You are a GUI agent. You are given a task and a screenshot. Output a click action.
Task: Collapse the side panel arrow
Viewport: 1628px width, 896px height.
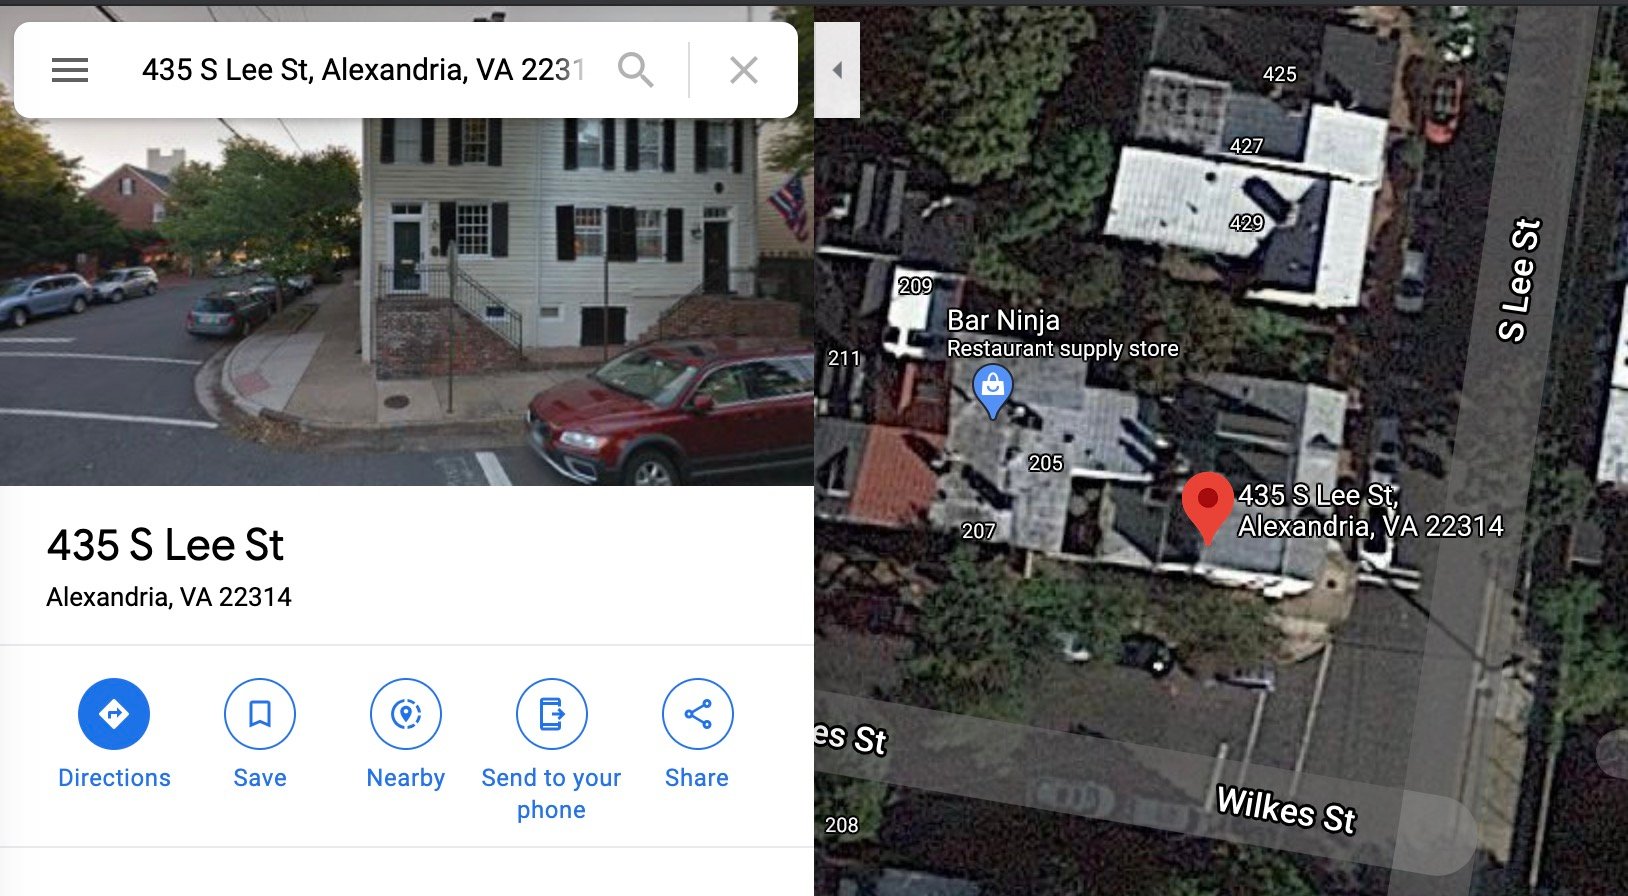pyautogui.click(x=838, y=70)
